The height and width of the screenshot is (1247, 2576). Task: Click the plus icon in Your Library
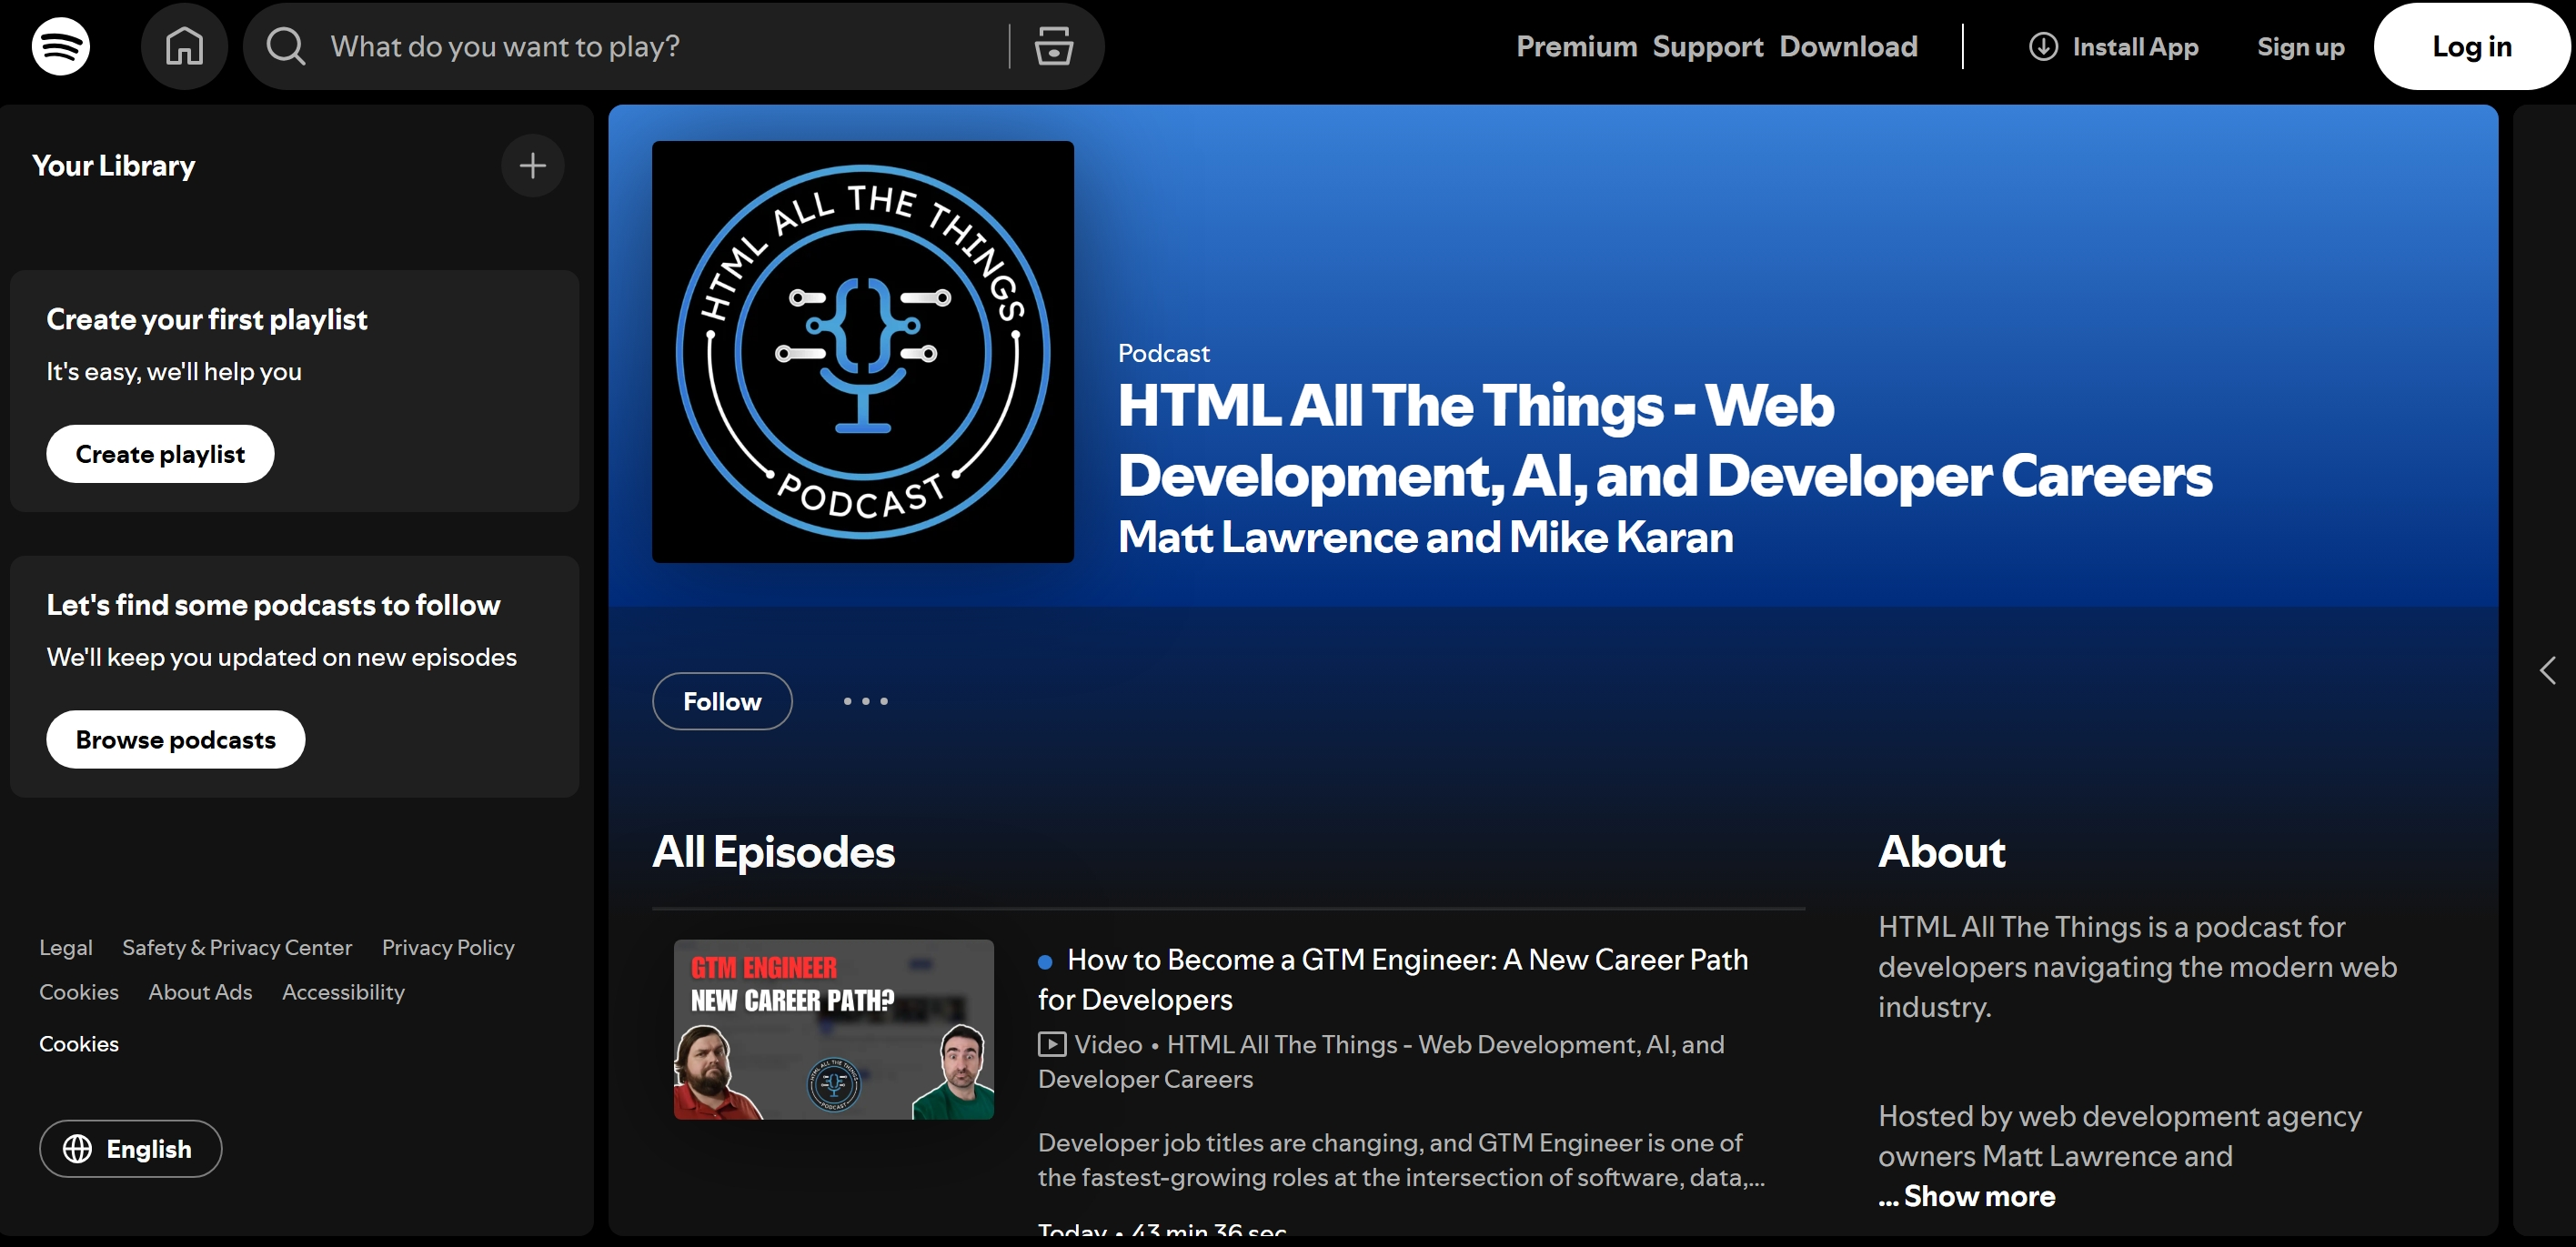pos(533,165)
